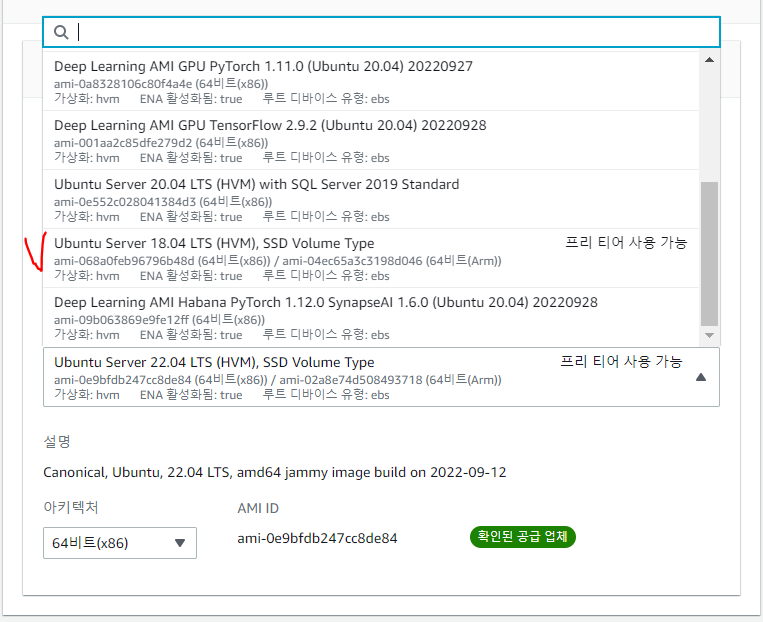Click the AMI ID ami-0e9bfdb247cc8de84 value

tap(317, 538)
